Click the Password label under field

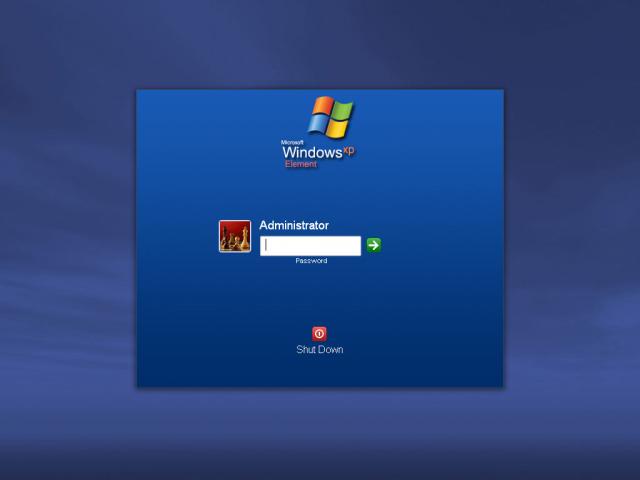click(x=311, y=261)
